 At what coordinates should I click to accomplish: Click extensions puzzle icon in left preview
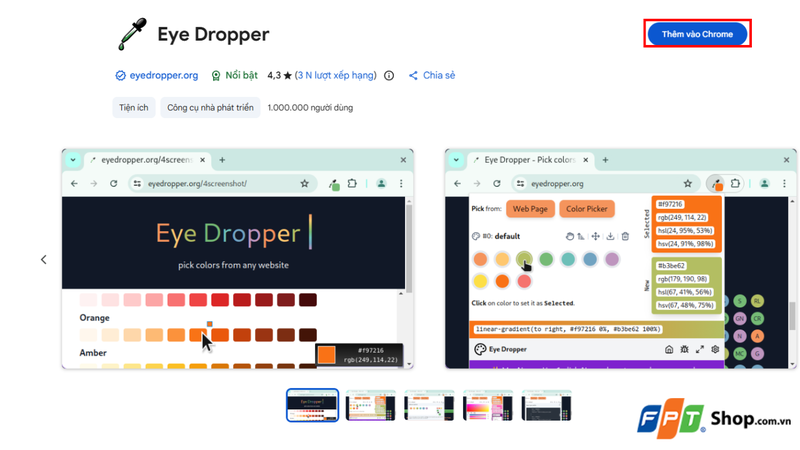(352, 183)
